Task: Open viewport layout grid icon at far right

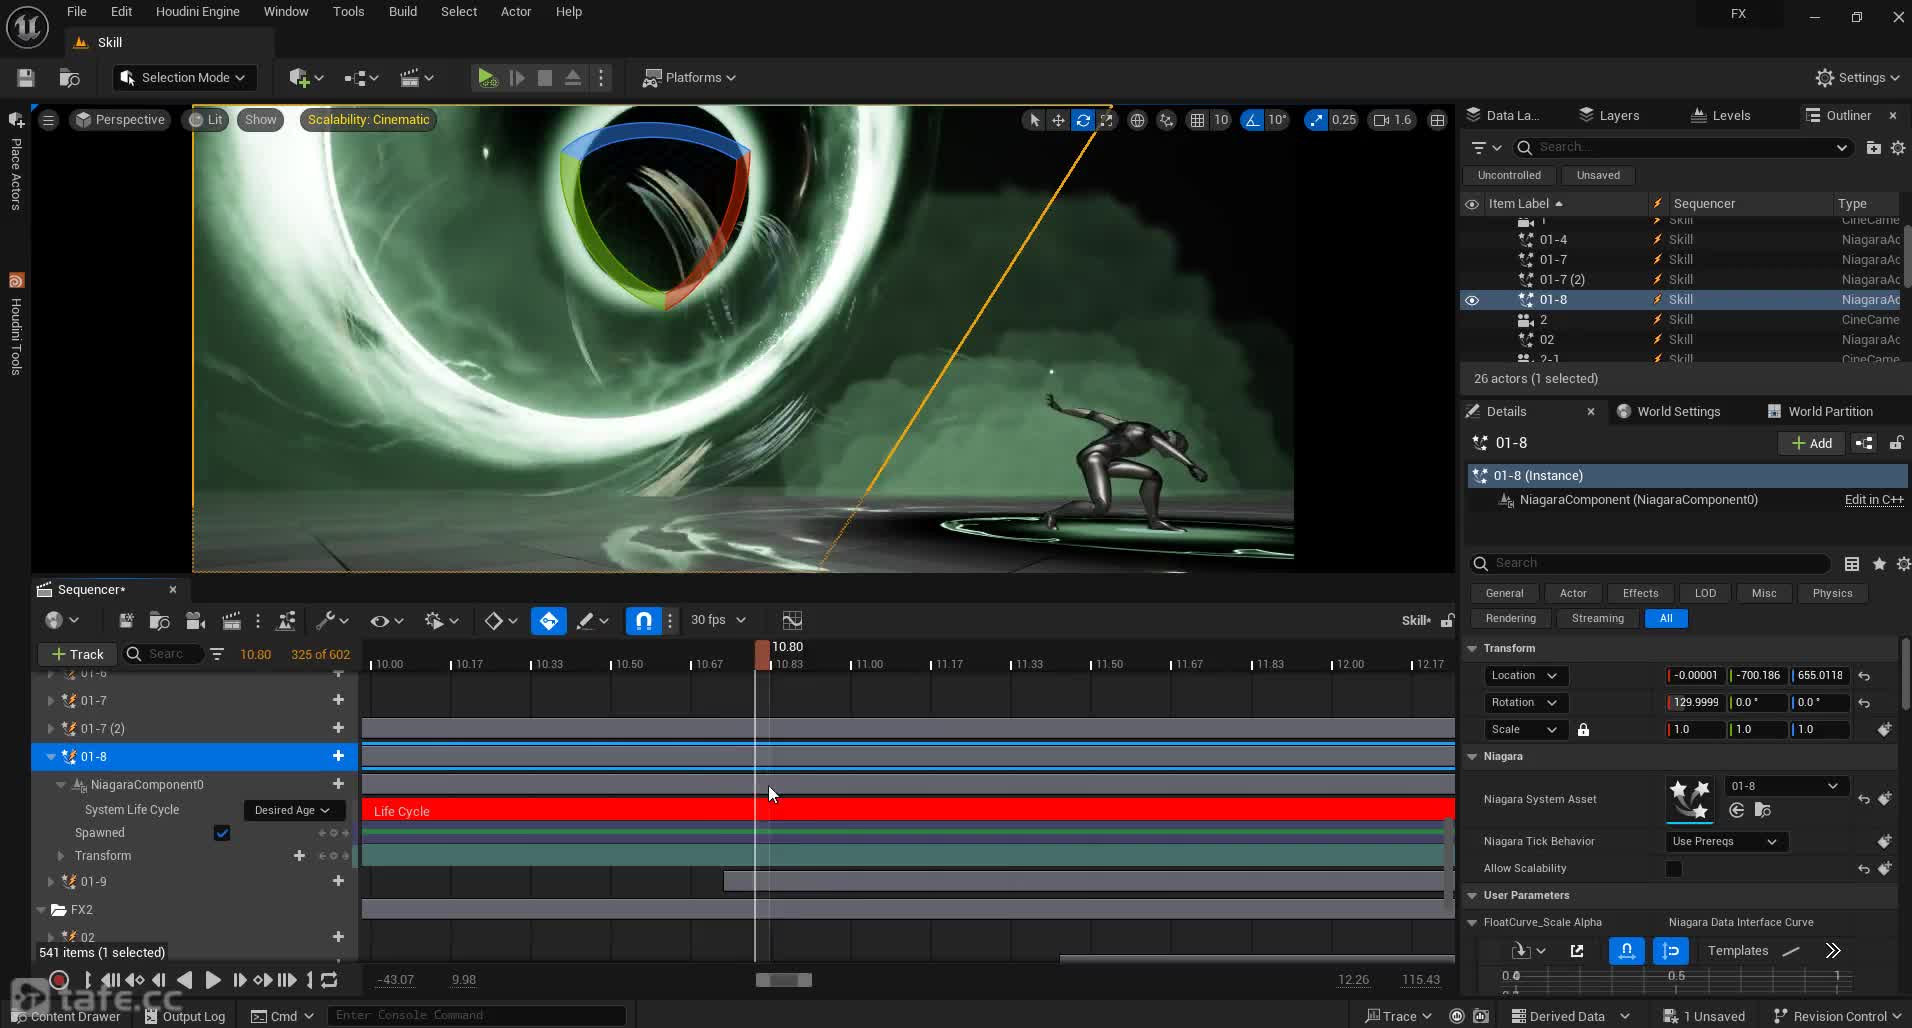Action: tap(1437, 120)
